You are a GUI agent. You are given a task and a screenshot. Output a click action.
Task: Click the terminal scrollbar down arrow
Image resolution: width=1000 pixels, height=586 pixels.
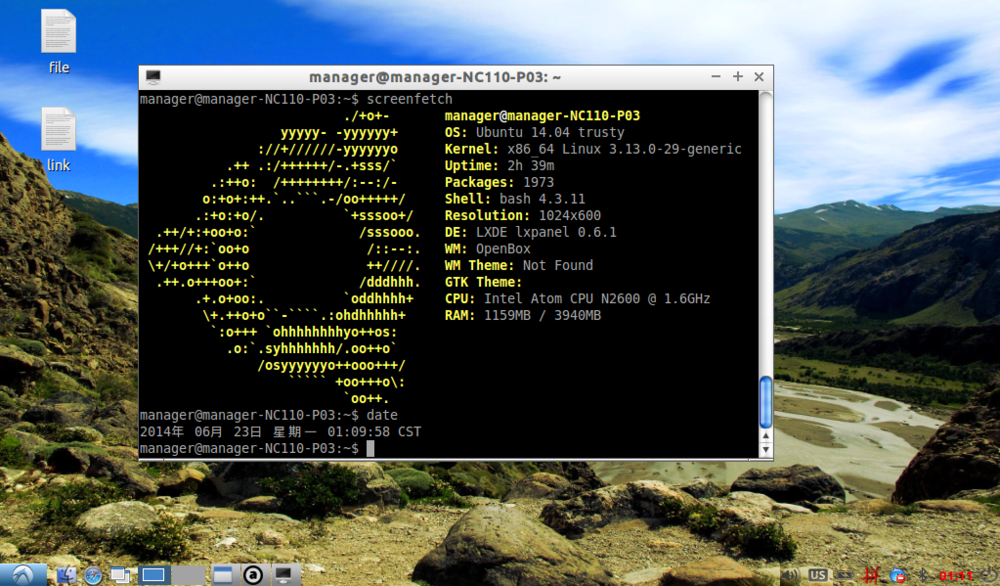766,450
